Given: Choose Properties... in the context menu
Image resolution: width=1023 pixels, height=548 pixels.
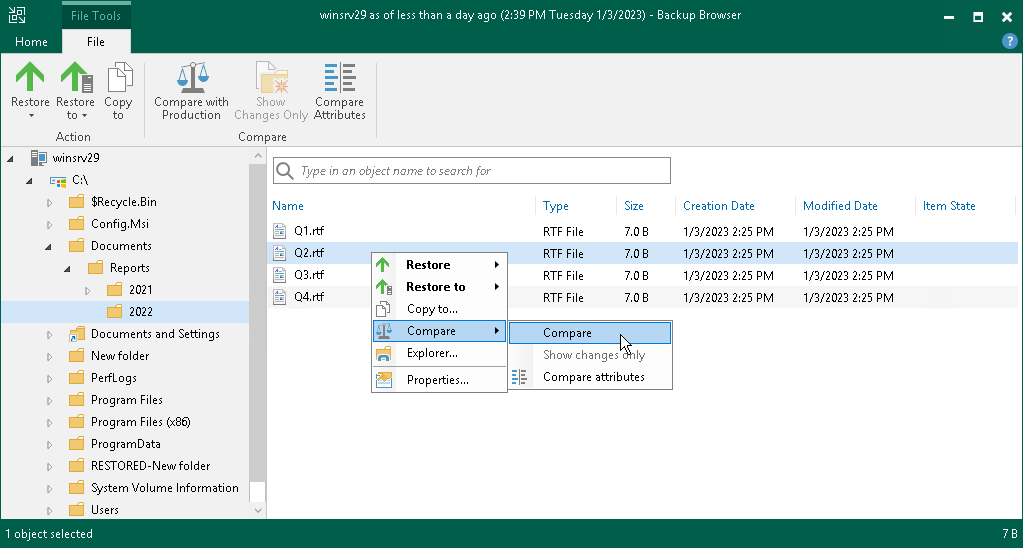Looking at the screenshot, I should 440,380.
